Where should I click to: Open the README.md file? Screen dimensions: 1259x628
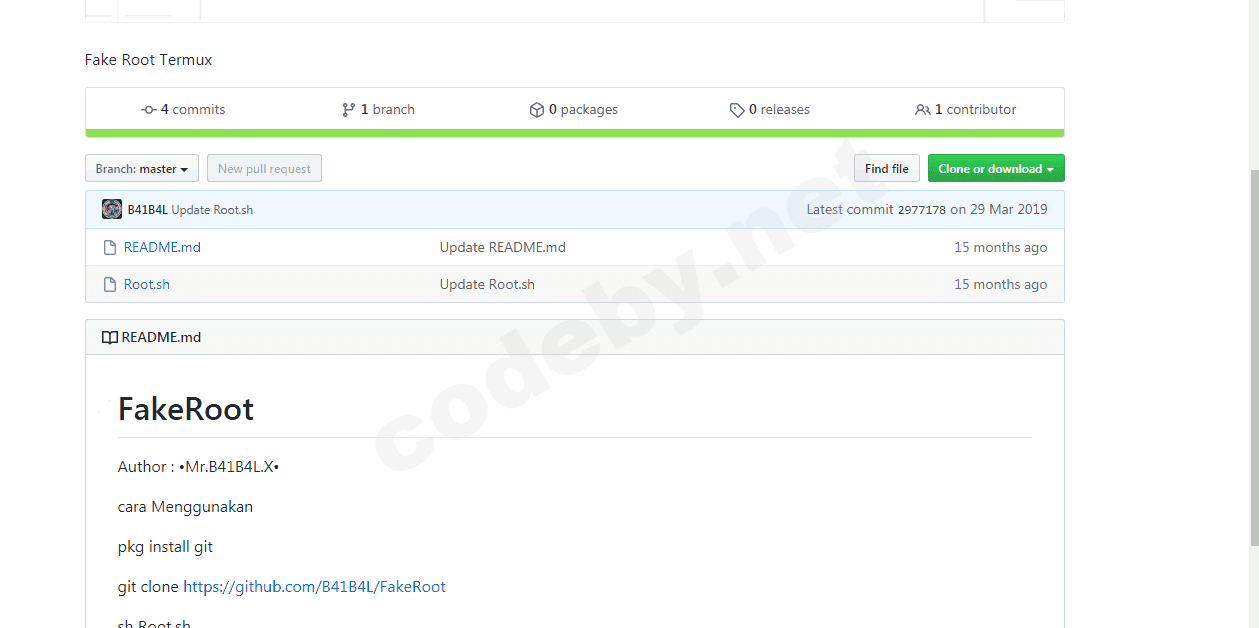tap(162, 247)
